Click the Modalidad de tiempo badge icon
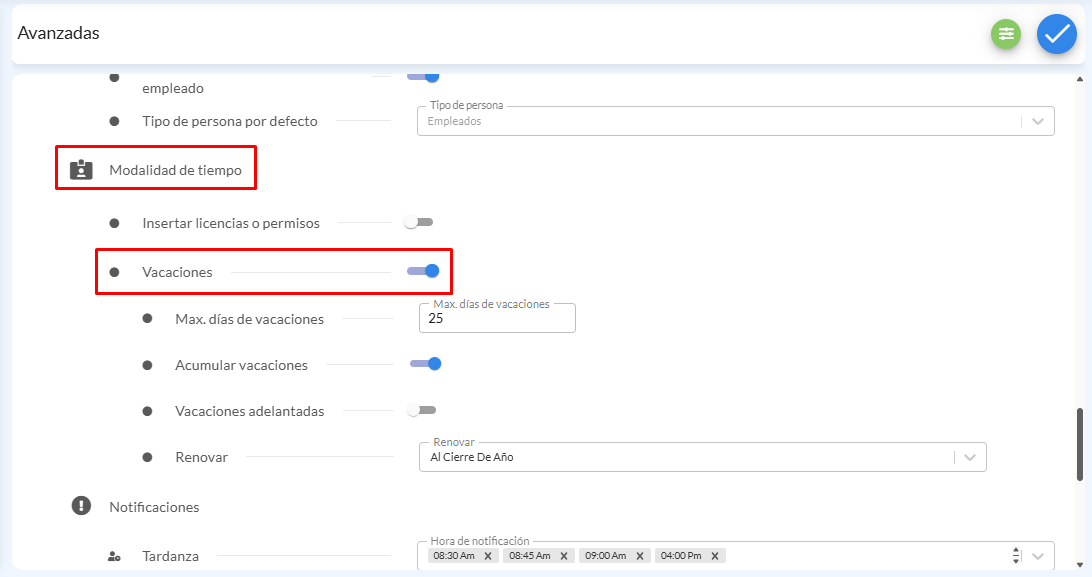Viewport: 1092px width, 577px height. click(x=81, y=170)
